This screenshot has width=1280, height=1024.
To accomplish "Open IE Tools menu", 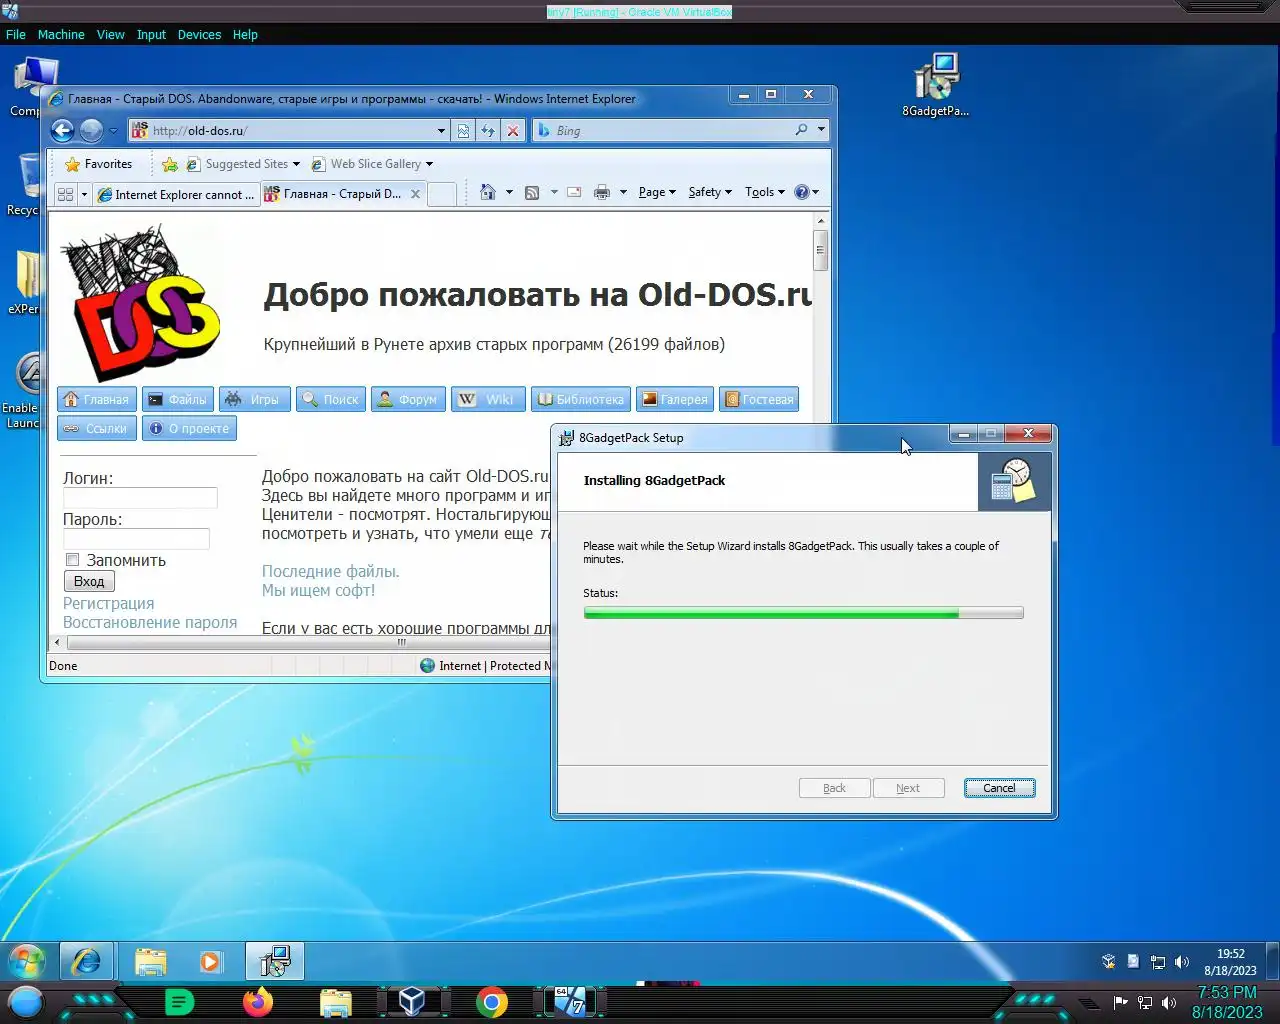I will click(x=765, y=192).
